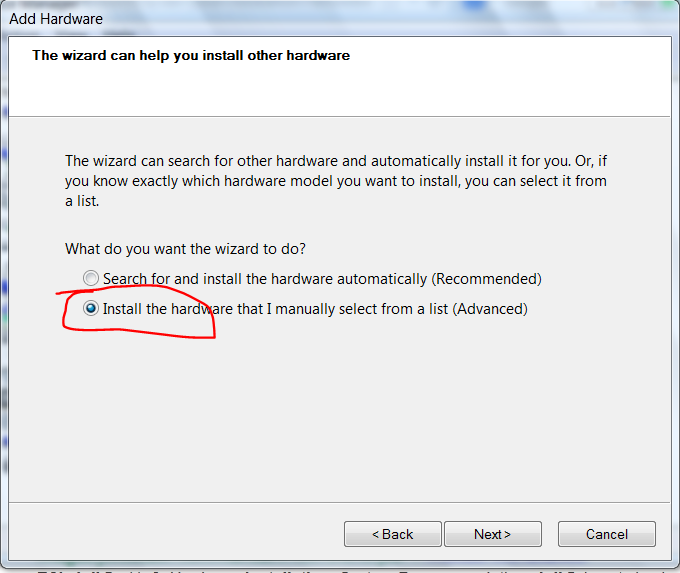This screenshot has height=573, width=680.
Task: Click the 'Install the hardware that I manually select' label
Action: [315, 309]
